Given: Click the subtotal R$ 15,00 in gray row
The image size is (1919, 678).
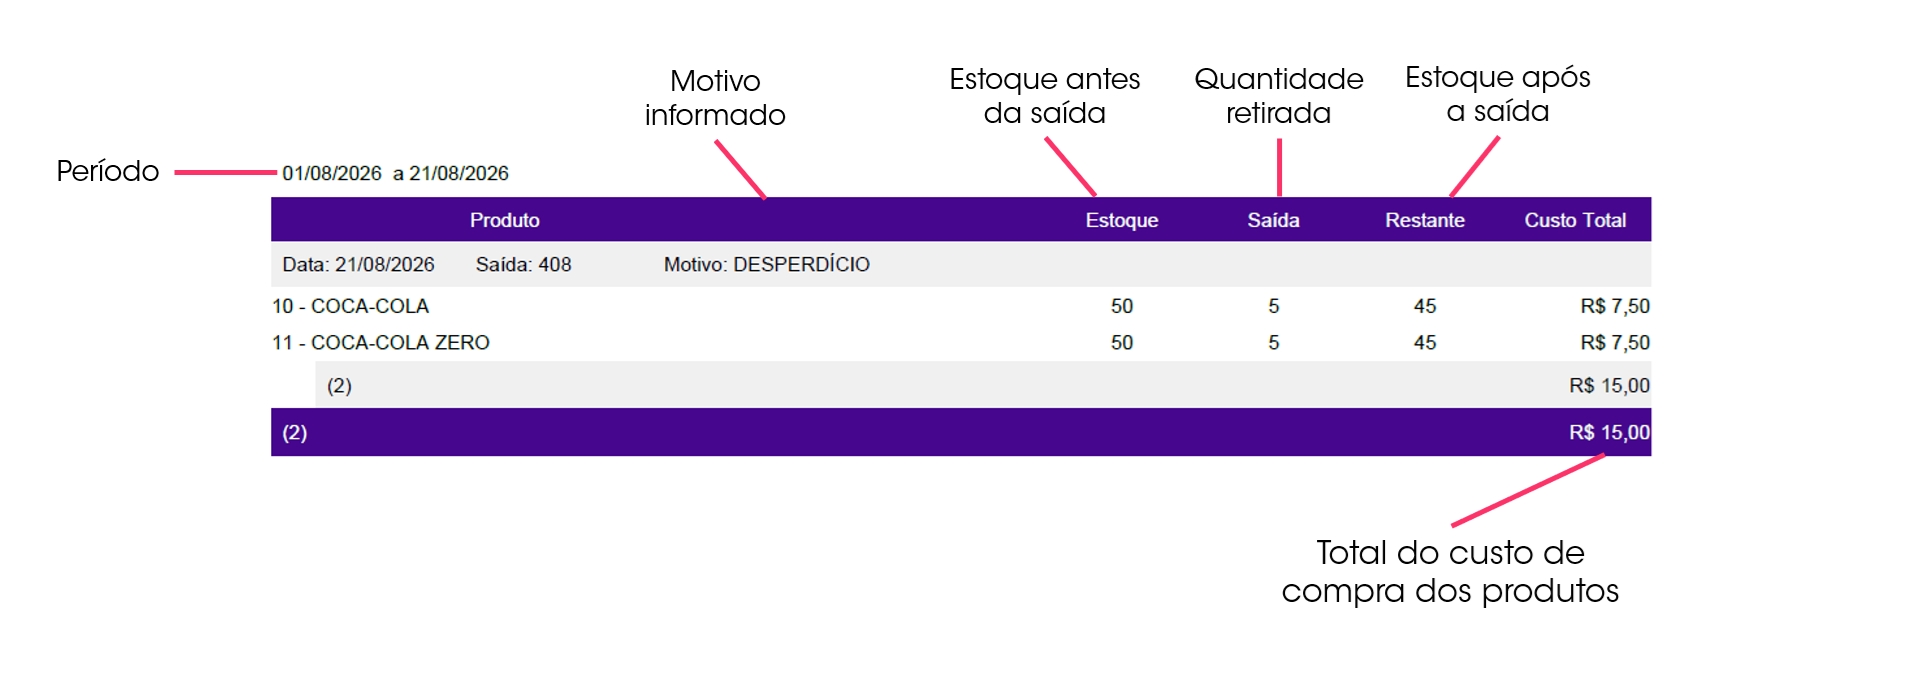Looking at the screenshot, I should click(x=1609, y=385).
